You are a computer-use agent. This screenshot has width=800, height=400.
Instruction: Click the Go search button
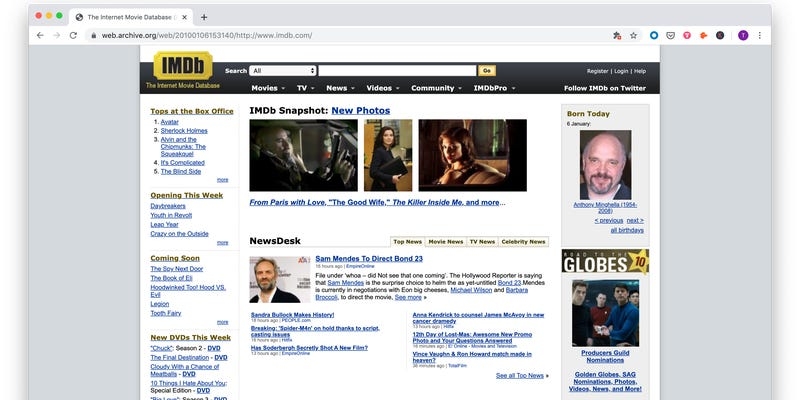(487, 71)
